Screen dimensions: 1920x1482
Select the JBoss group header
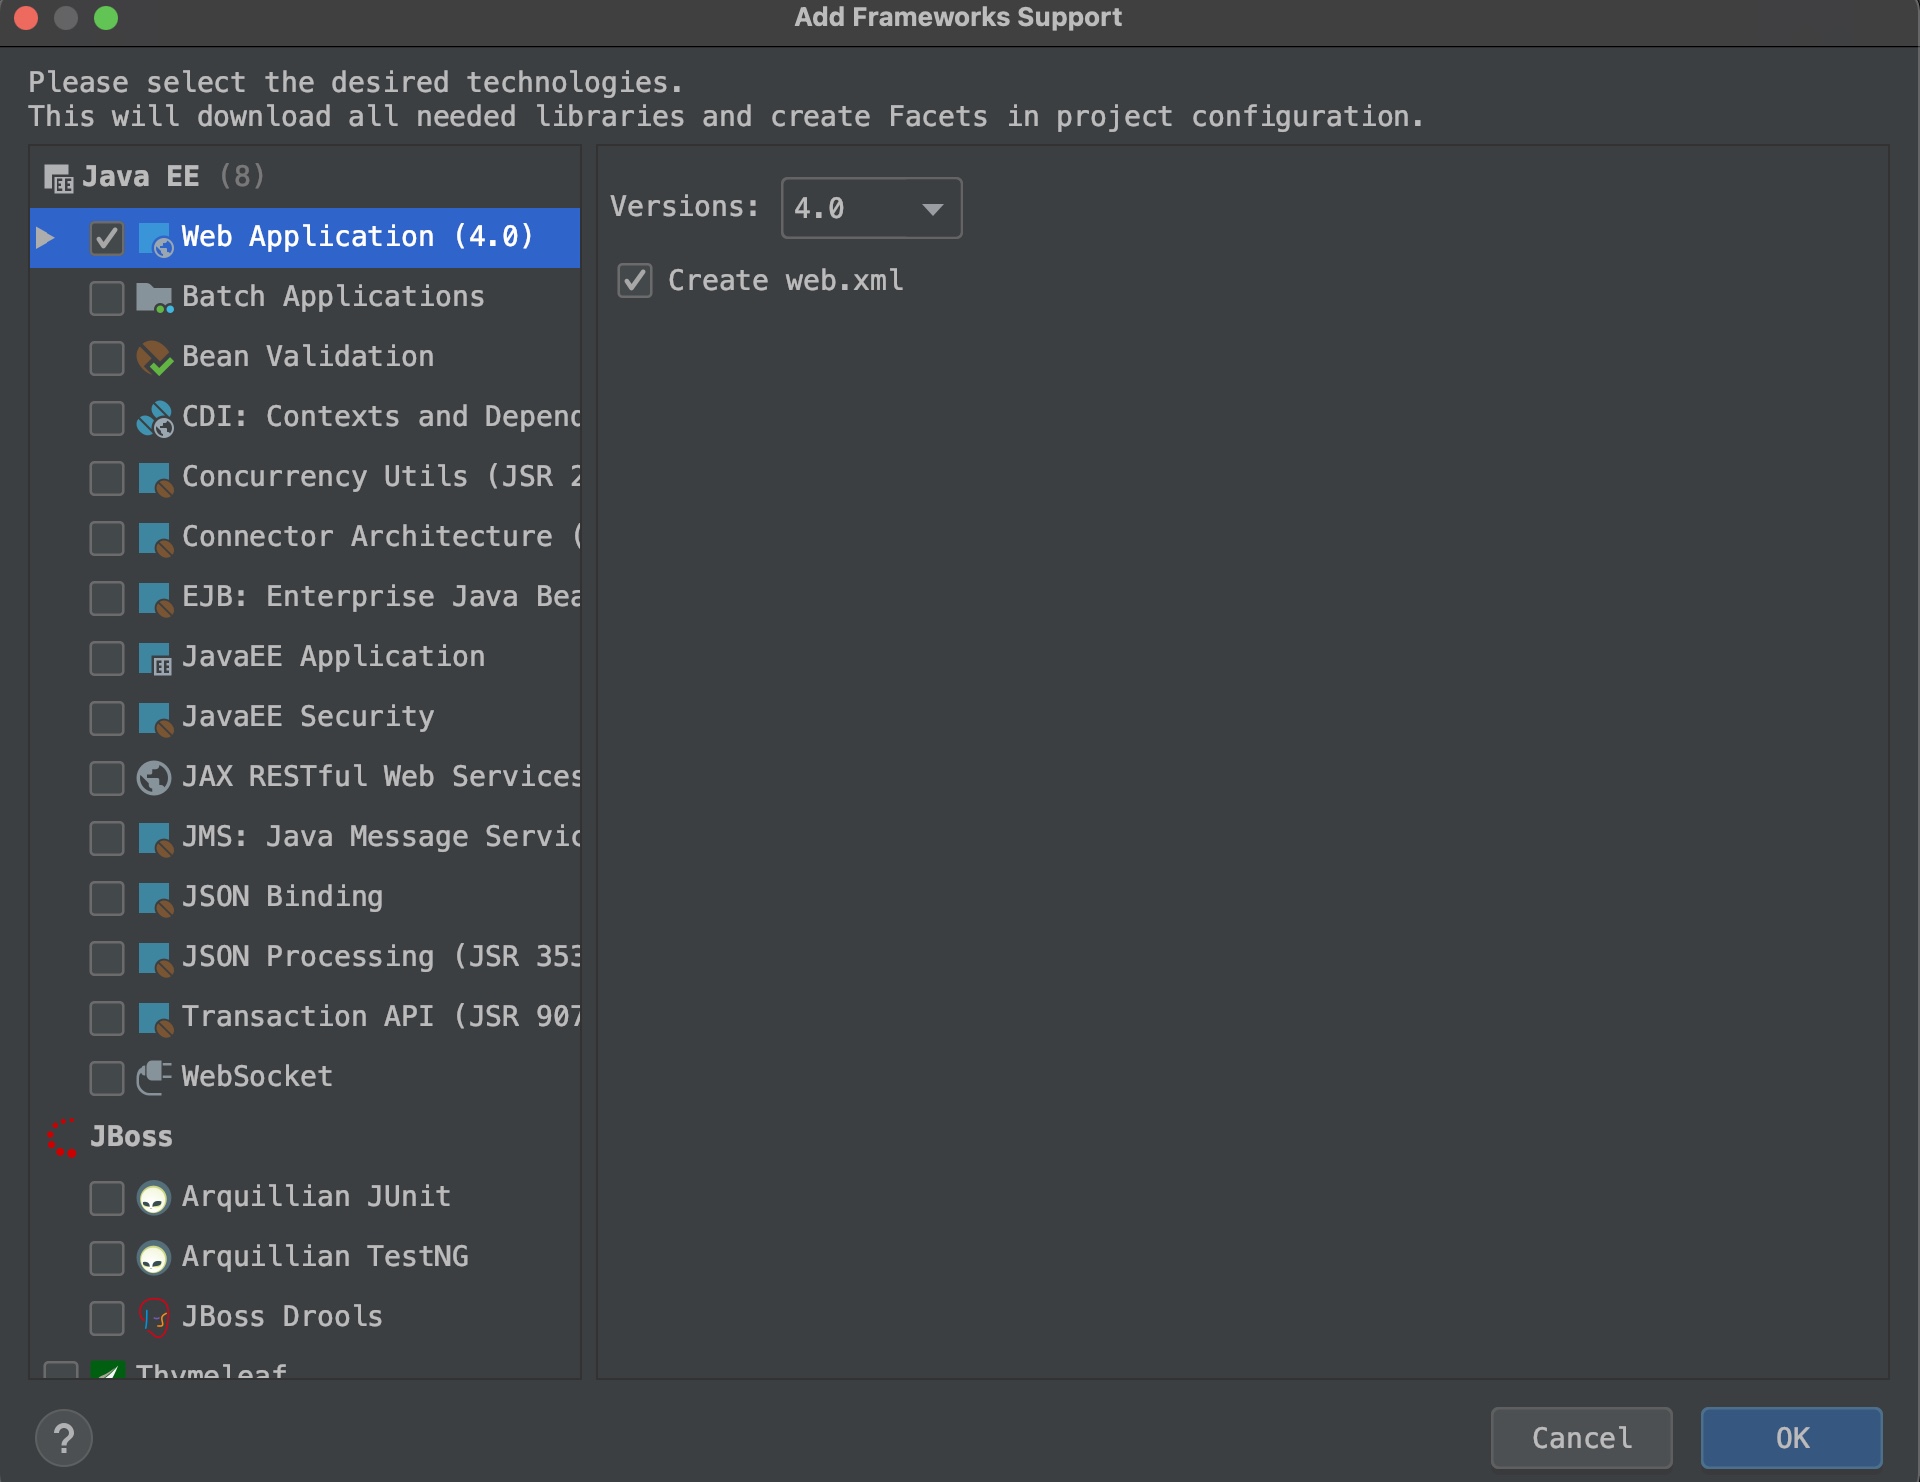130,1137
